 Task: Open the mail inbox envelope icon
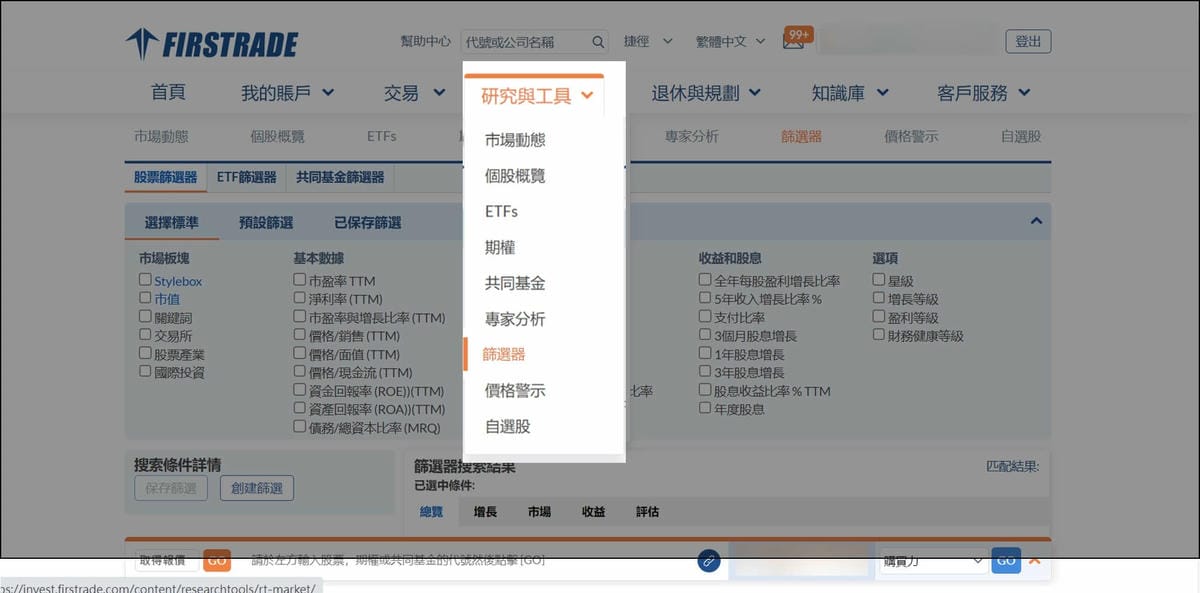[x=793, y=42]
